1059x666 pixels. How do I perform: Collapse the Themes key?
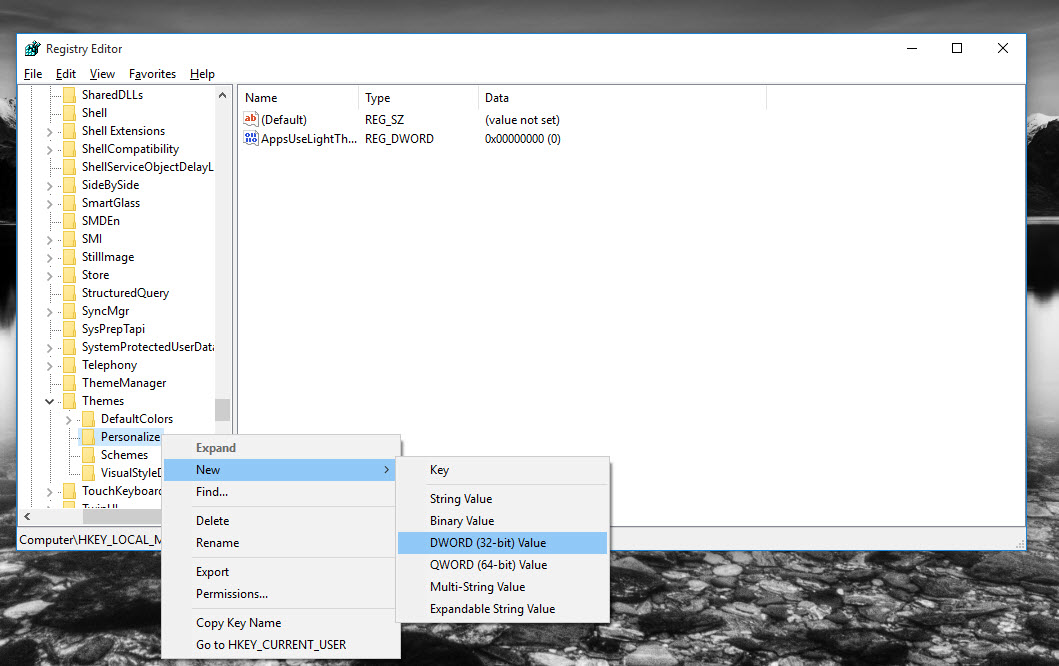click(49, 401)
